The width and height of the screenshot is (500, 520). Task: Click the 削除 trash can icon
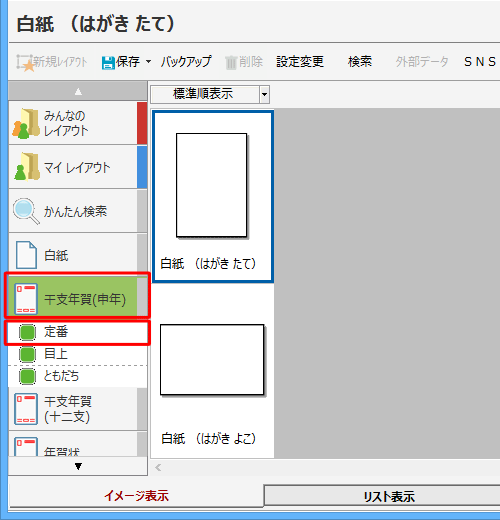click(231, 63)
